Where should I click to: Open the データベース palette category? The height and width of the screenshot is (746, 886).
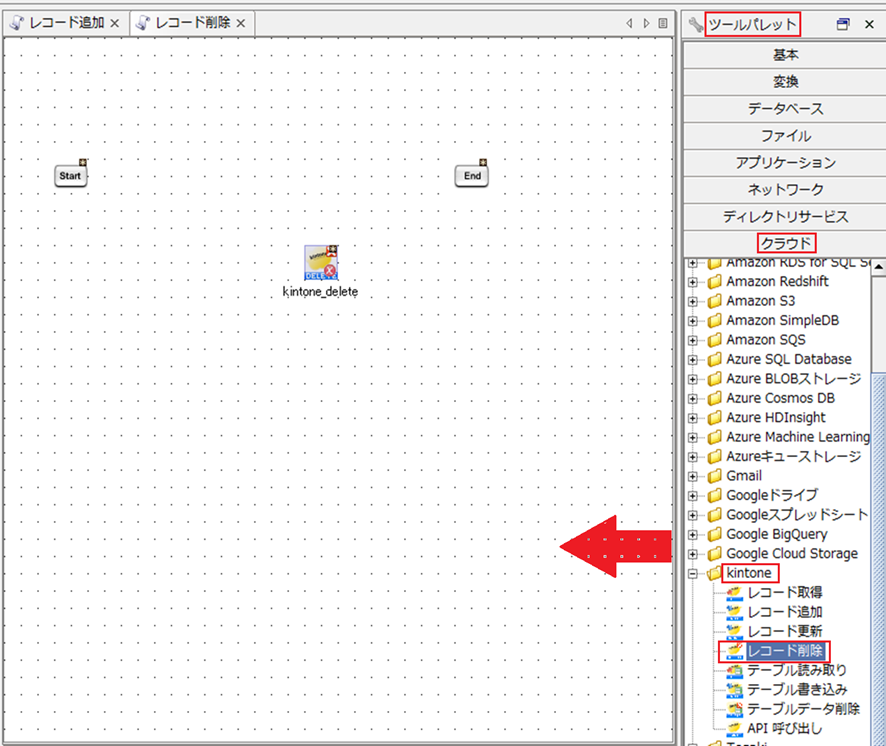tap(785, 109)
